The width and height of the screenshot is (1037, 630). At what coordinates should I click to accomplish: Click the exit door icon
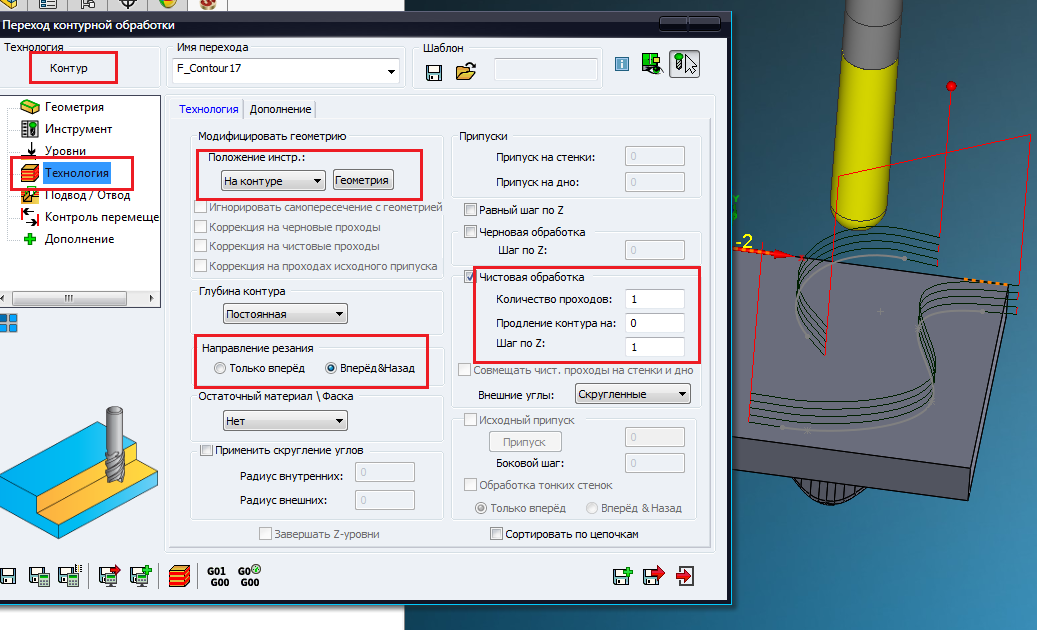(x=684, y=576)
